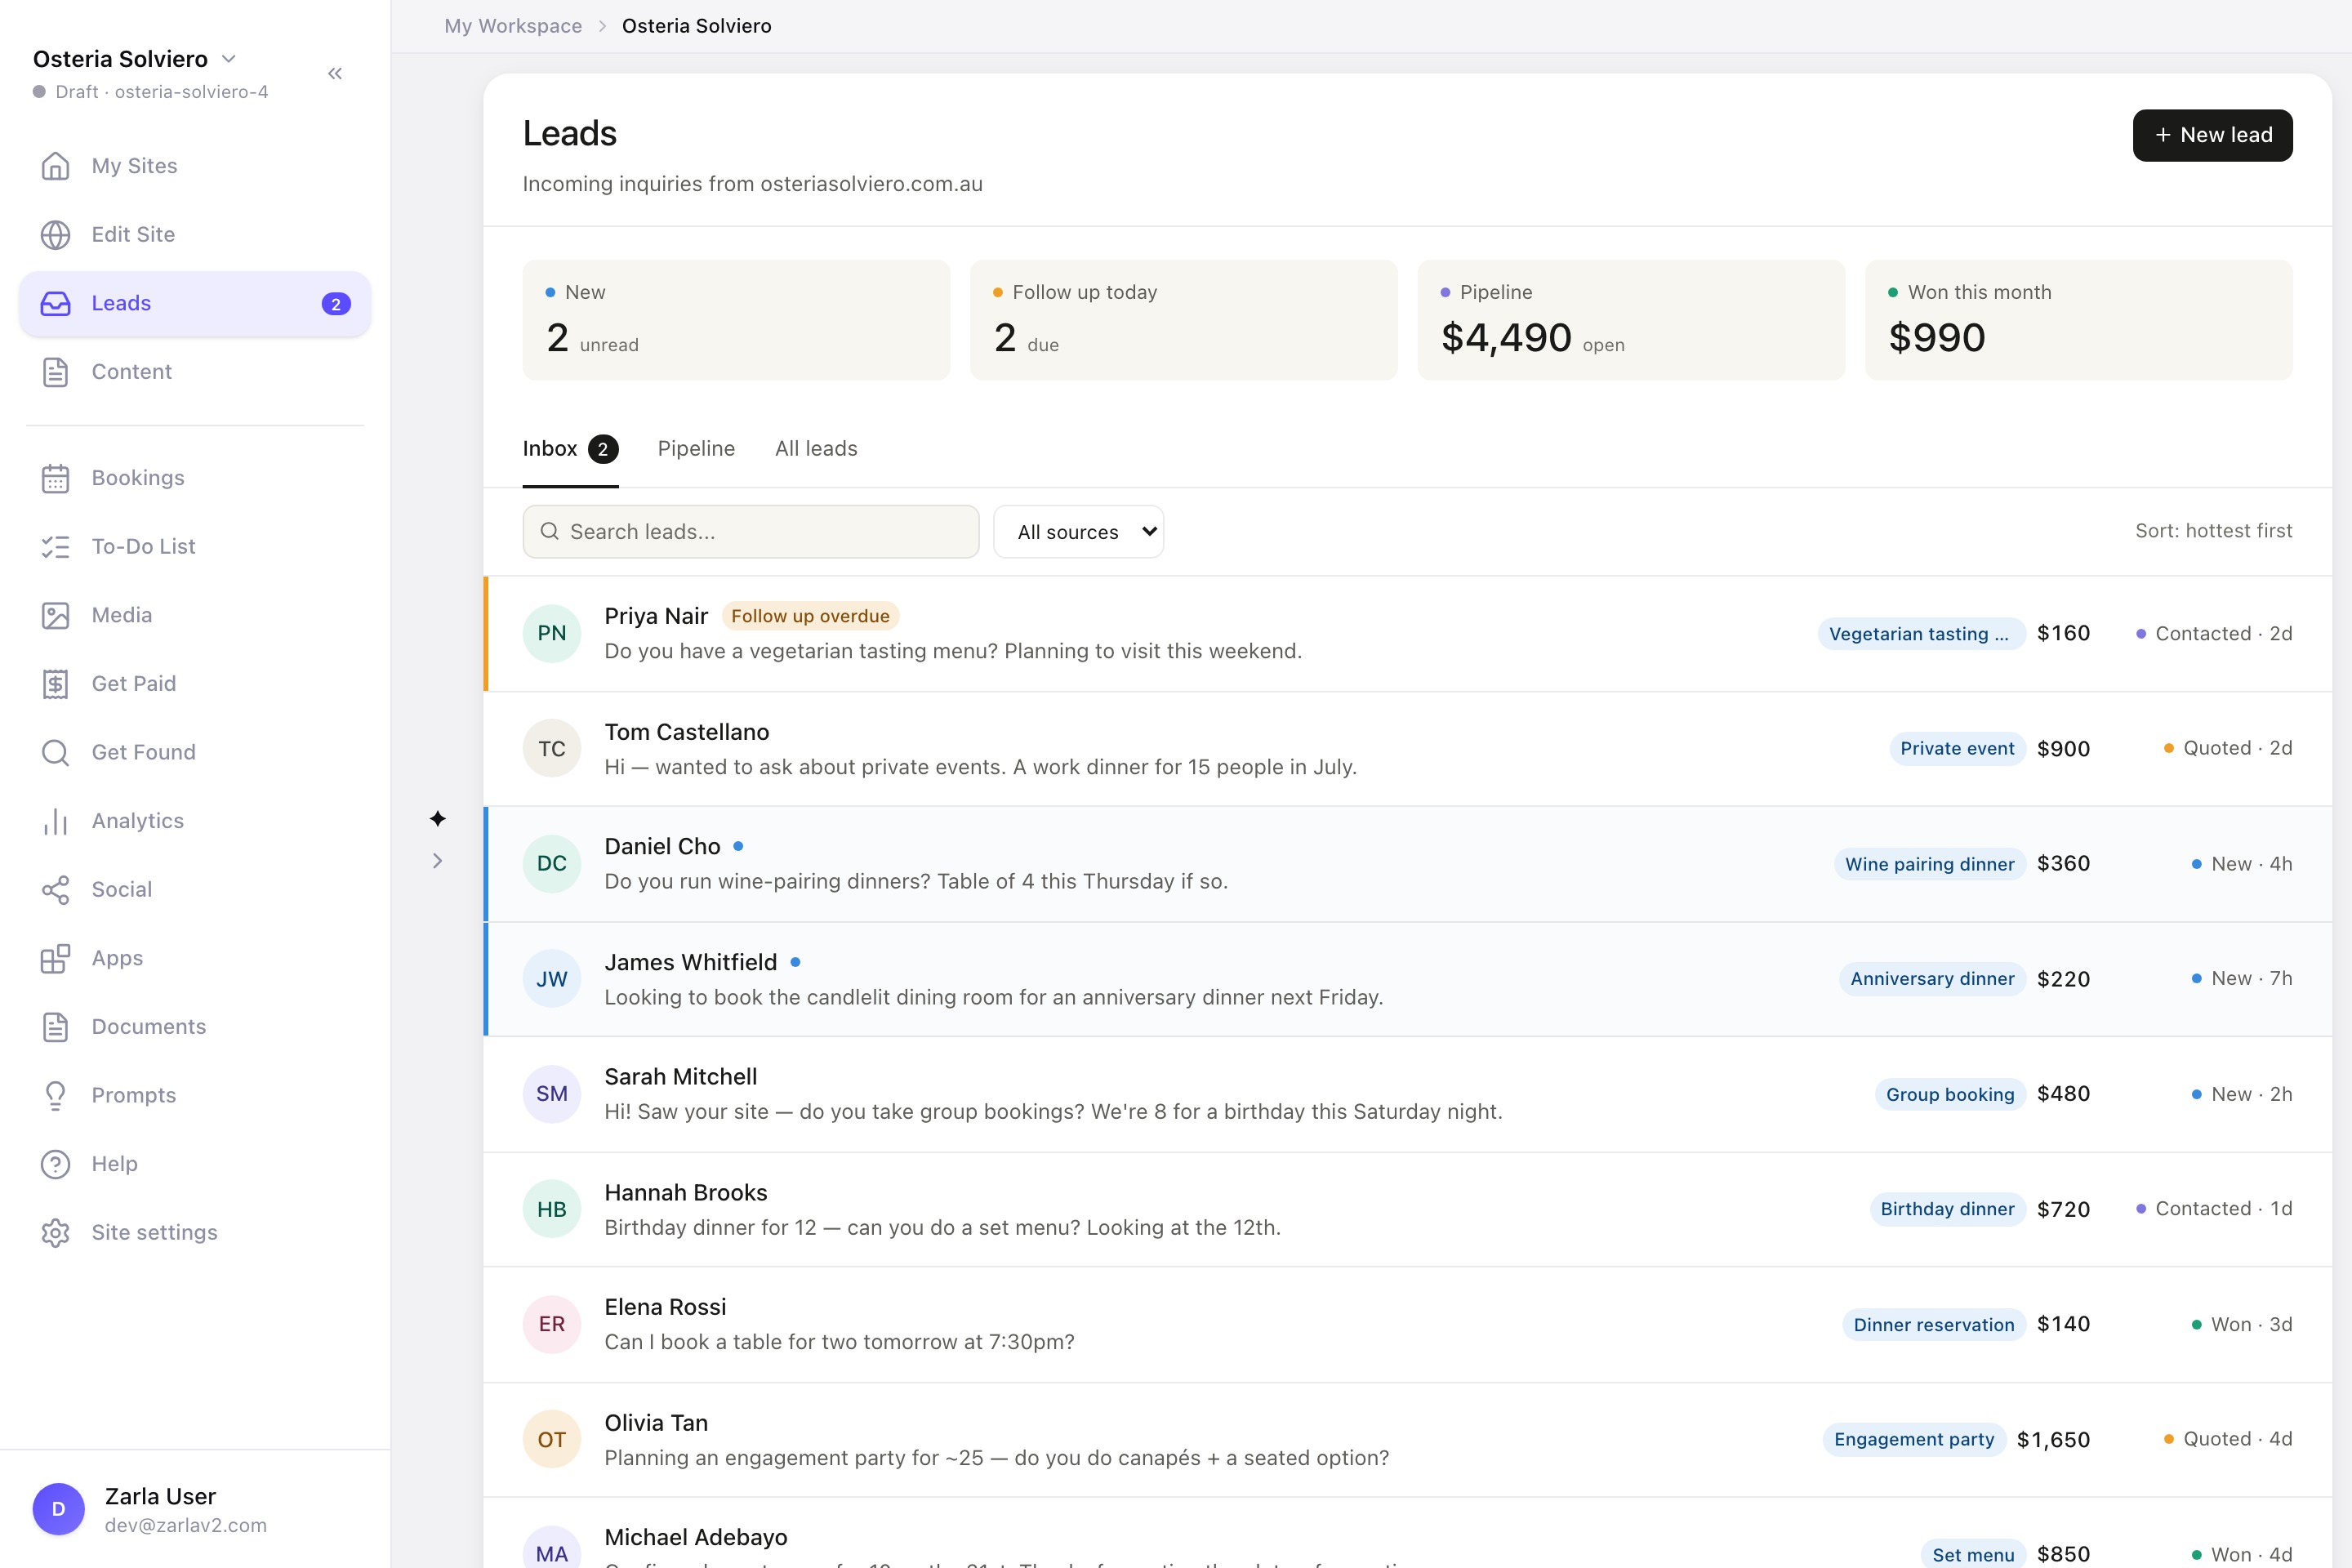Click the search magnifier in Search leads
The image size is (2352, 1568).
point(549,531)
